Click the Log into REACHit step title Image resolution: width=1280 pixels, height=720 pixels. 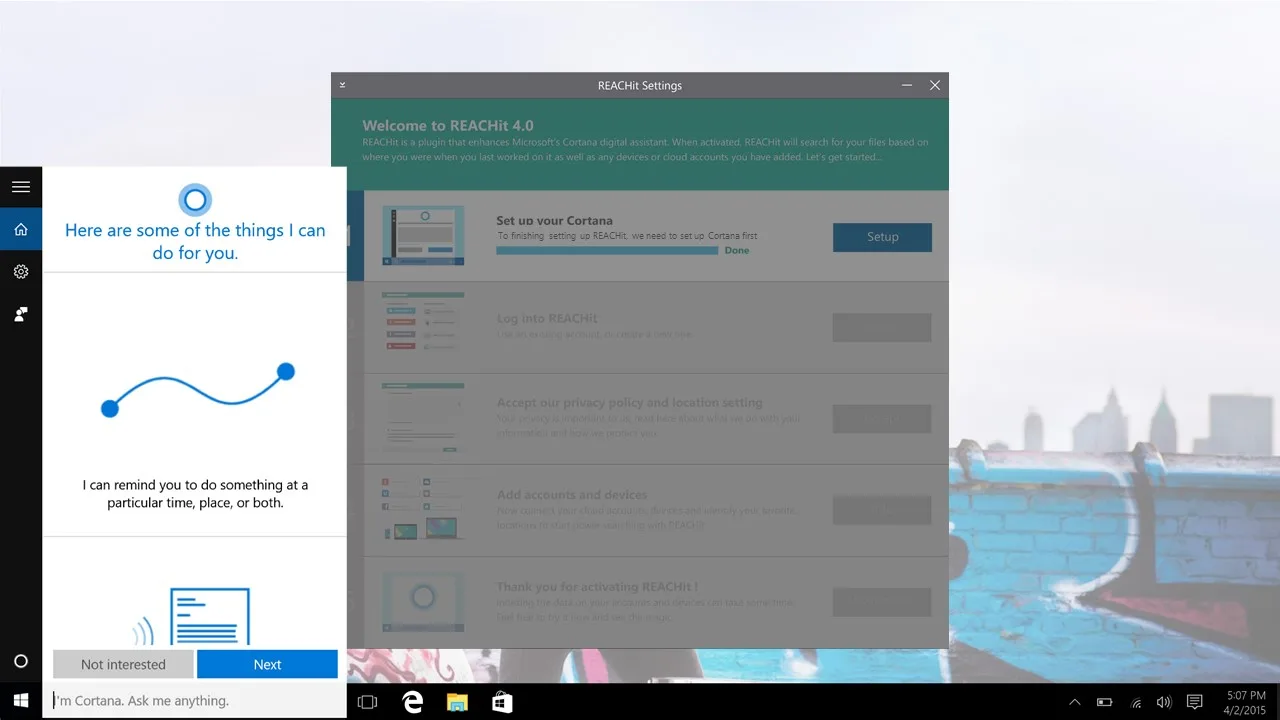pos(547,319)
